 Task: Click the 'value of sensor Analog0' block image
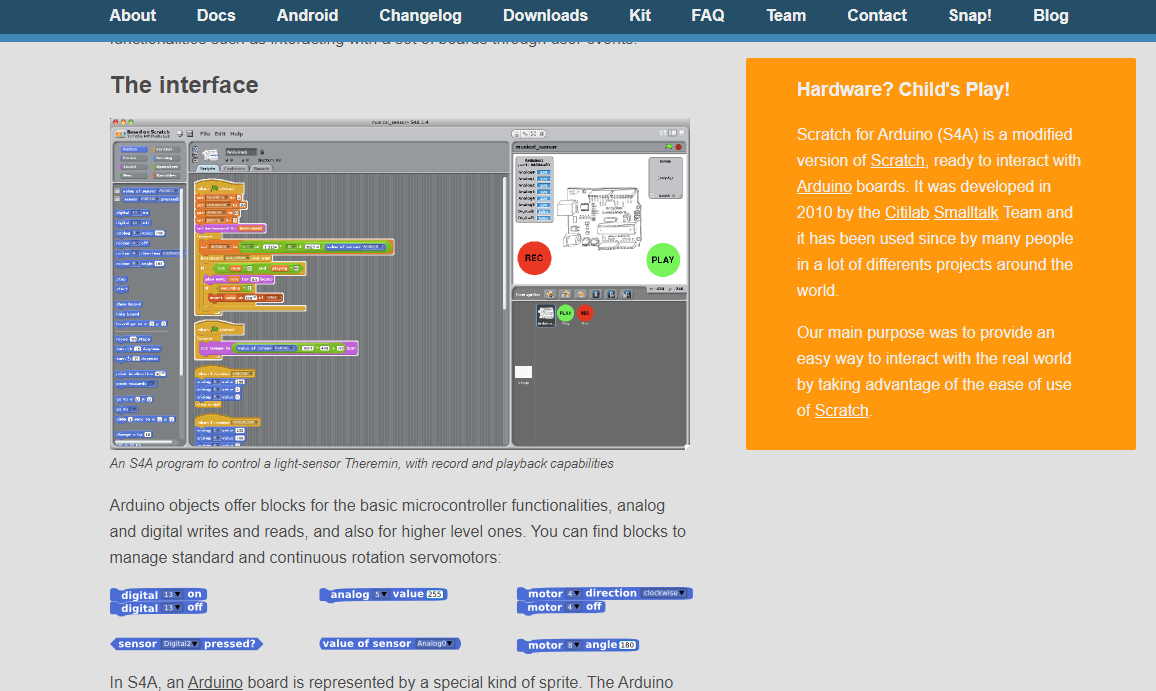click(x=390, y=644)
